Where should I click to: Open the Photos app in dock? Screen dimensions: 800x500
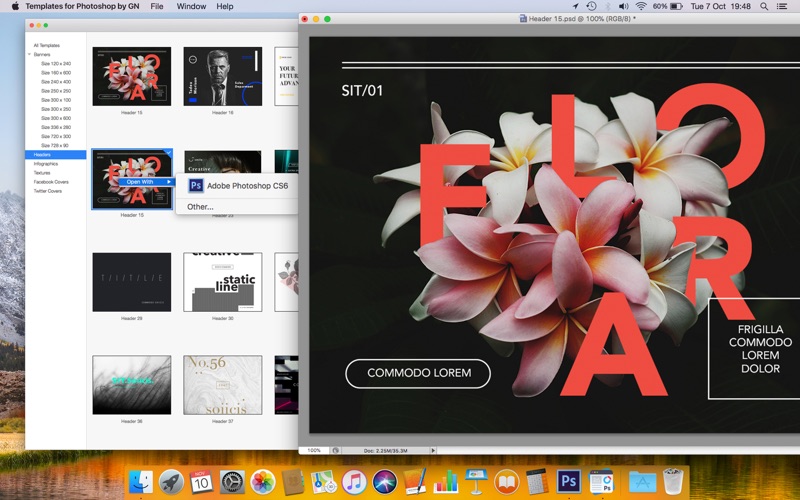[263, 481]
